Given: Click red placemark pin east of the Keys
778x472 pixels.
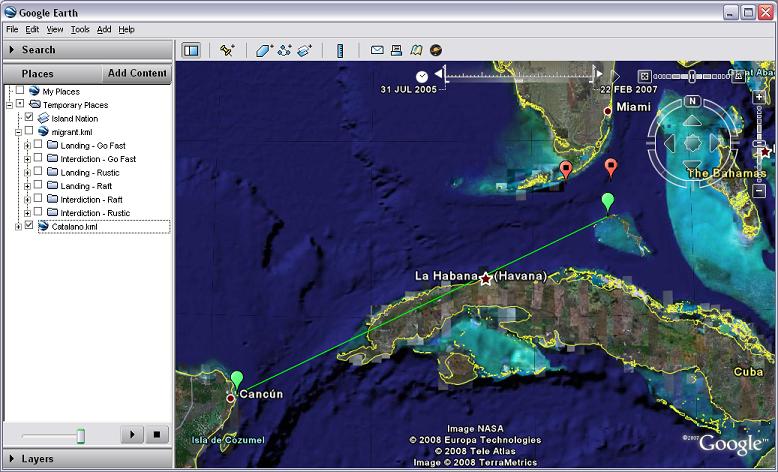Looking at the screenshot, I should point(611,167).
